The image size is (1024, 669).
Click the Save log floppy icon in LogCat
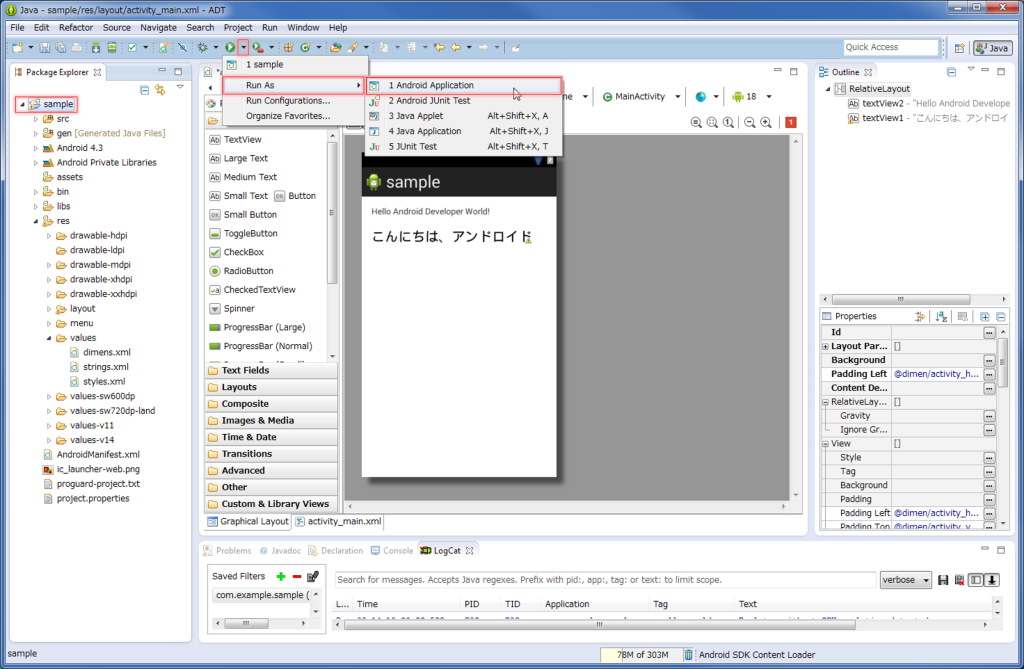943,580
